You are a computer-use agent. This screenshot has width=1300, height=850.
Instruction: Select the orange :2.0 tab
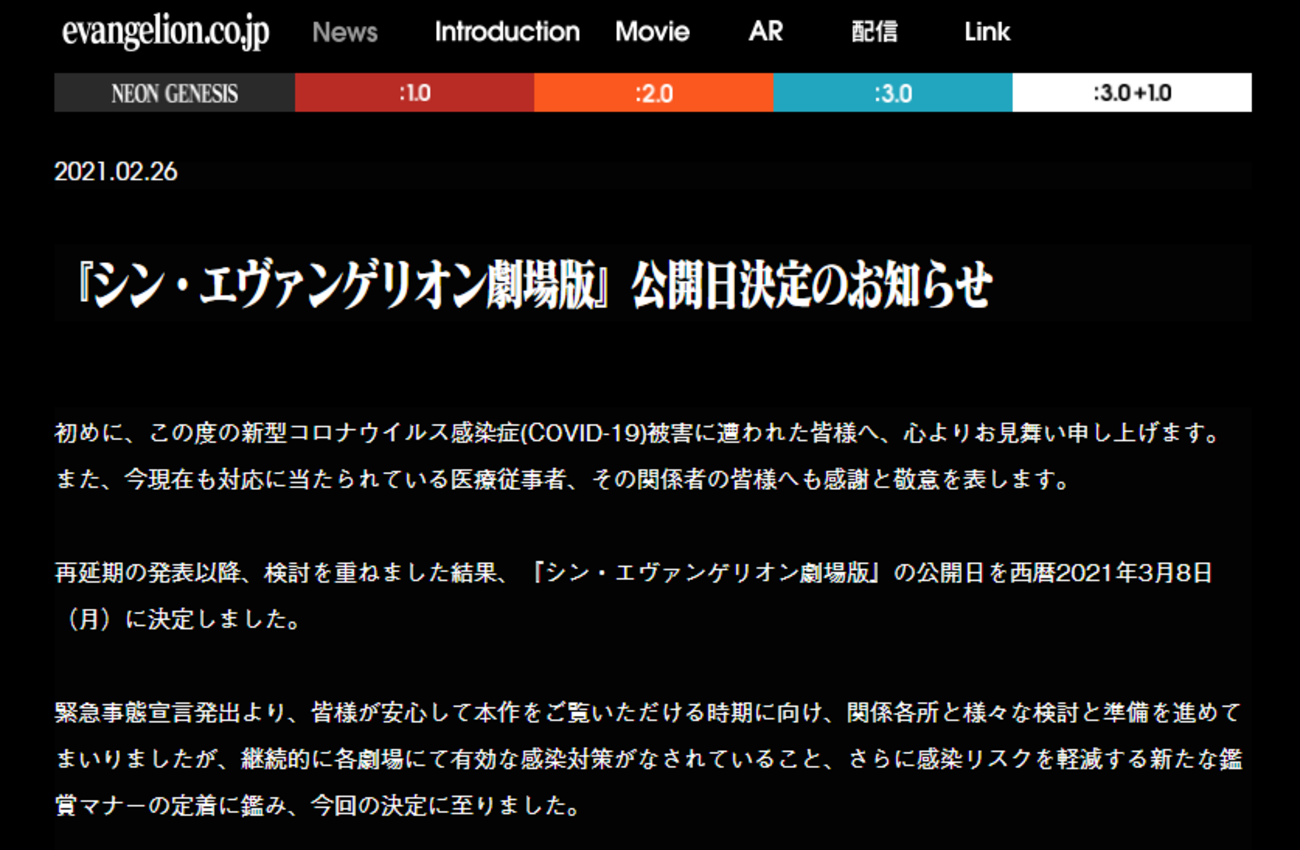[x=653, y=93]
